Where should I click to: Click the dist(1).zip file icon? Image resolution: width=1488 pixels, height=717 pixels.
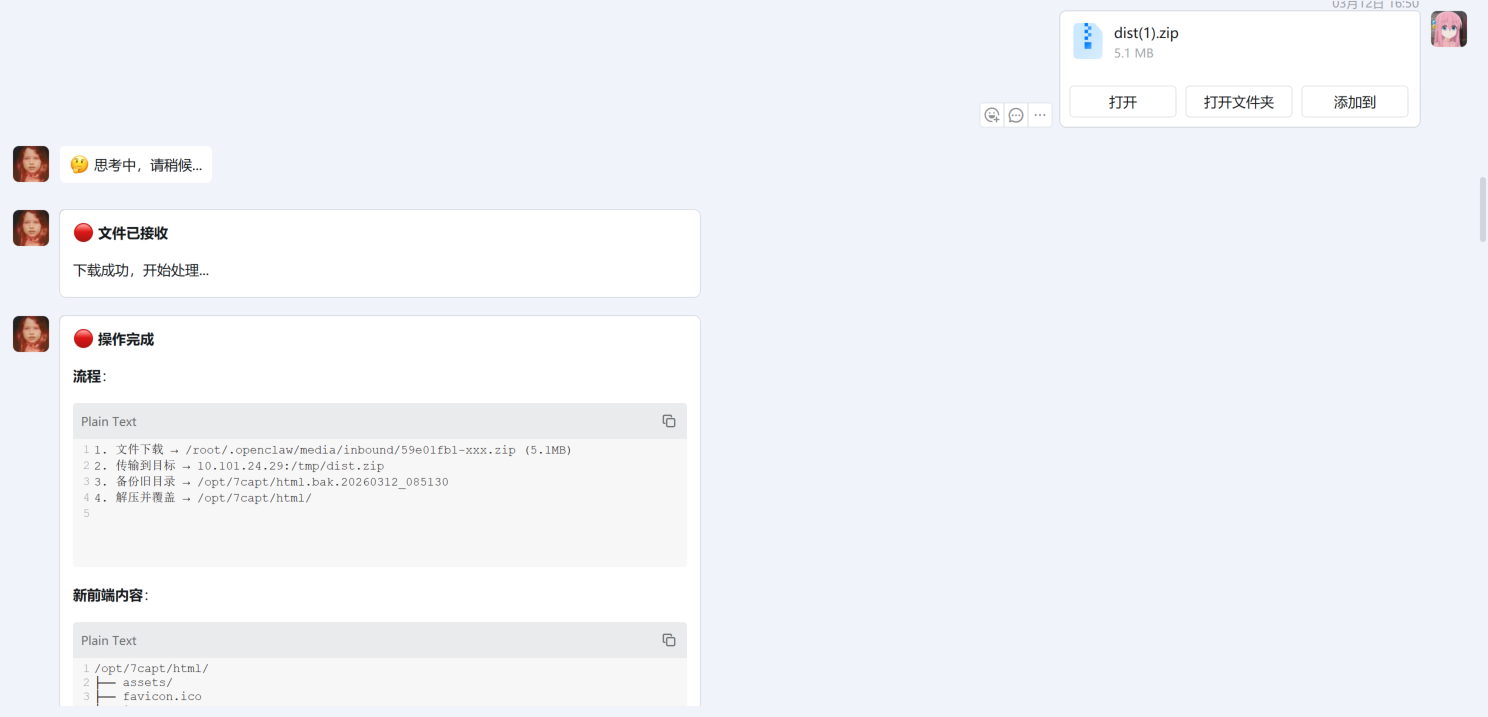tap(1087, 41)
